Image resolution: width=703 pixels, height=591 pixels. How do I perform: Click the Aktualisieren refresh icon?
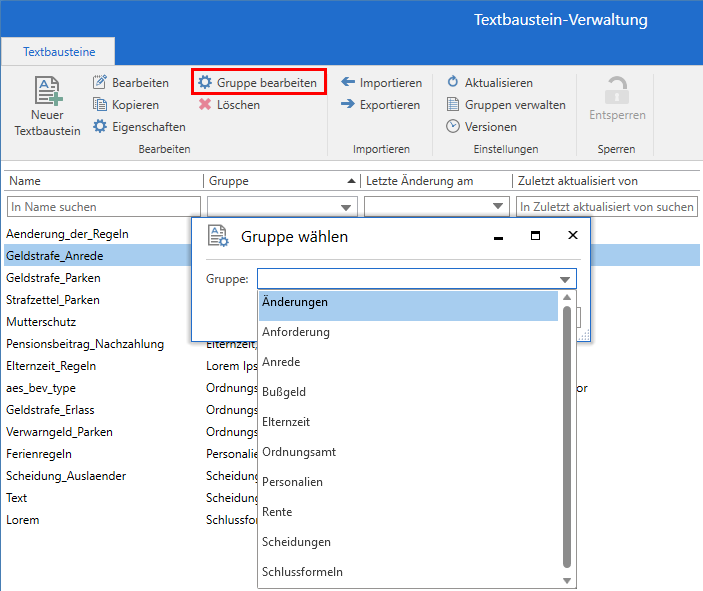coord(453,83)
